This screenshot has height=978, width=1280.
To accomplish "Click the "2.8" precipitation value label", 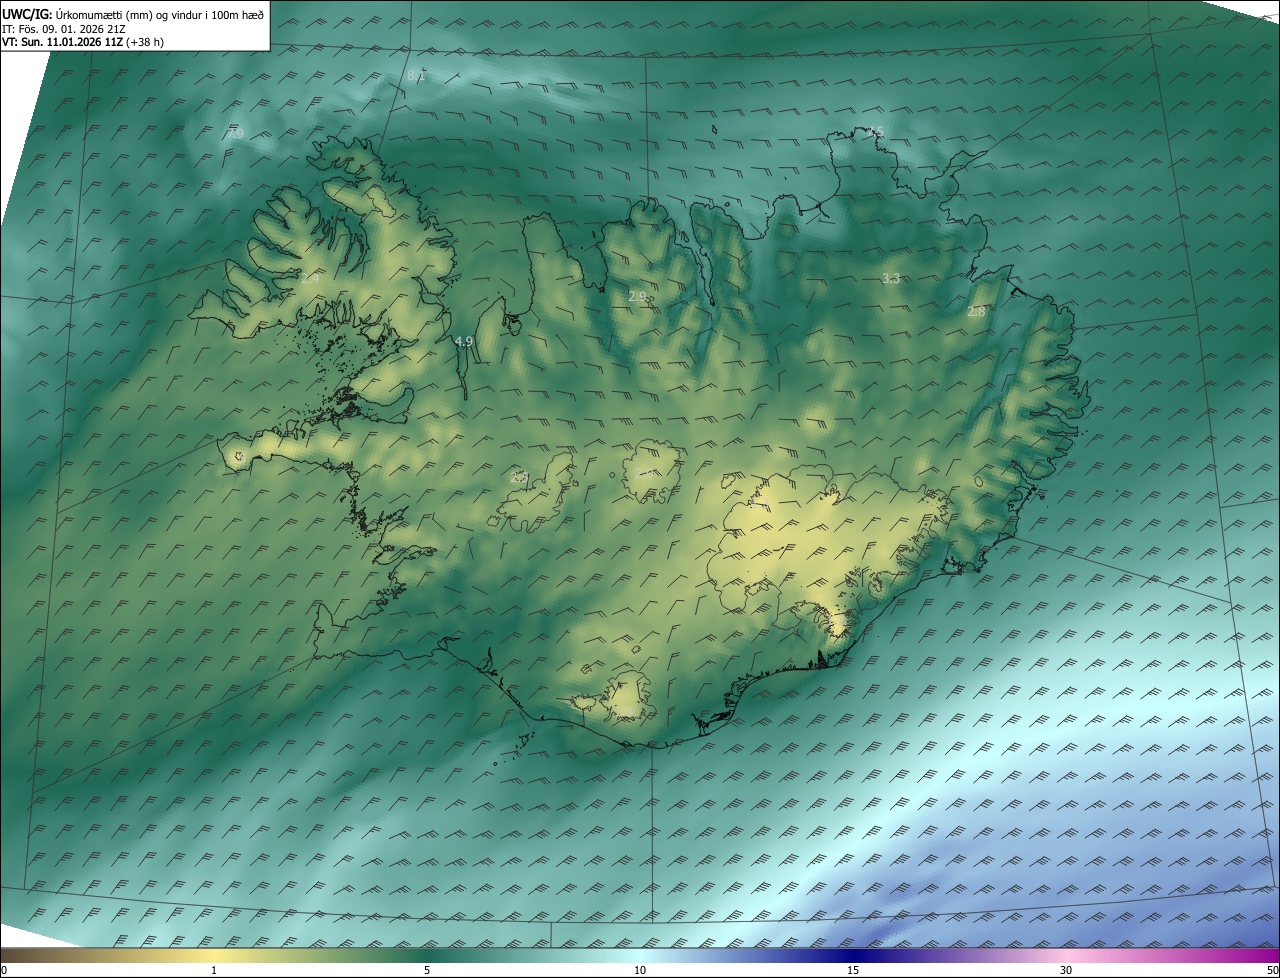I will click(976, 312).
